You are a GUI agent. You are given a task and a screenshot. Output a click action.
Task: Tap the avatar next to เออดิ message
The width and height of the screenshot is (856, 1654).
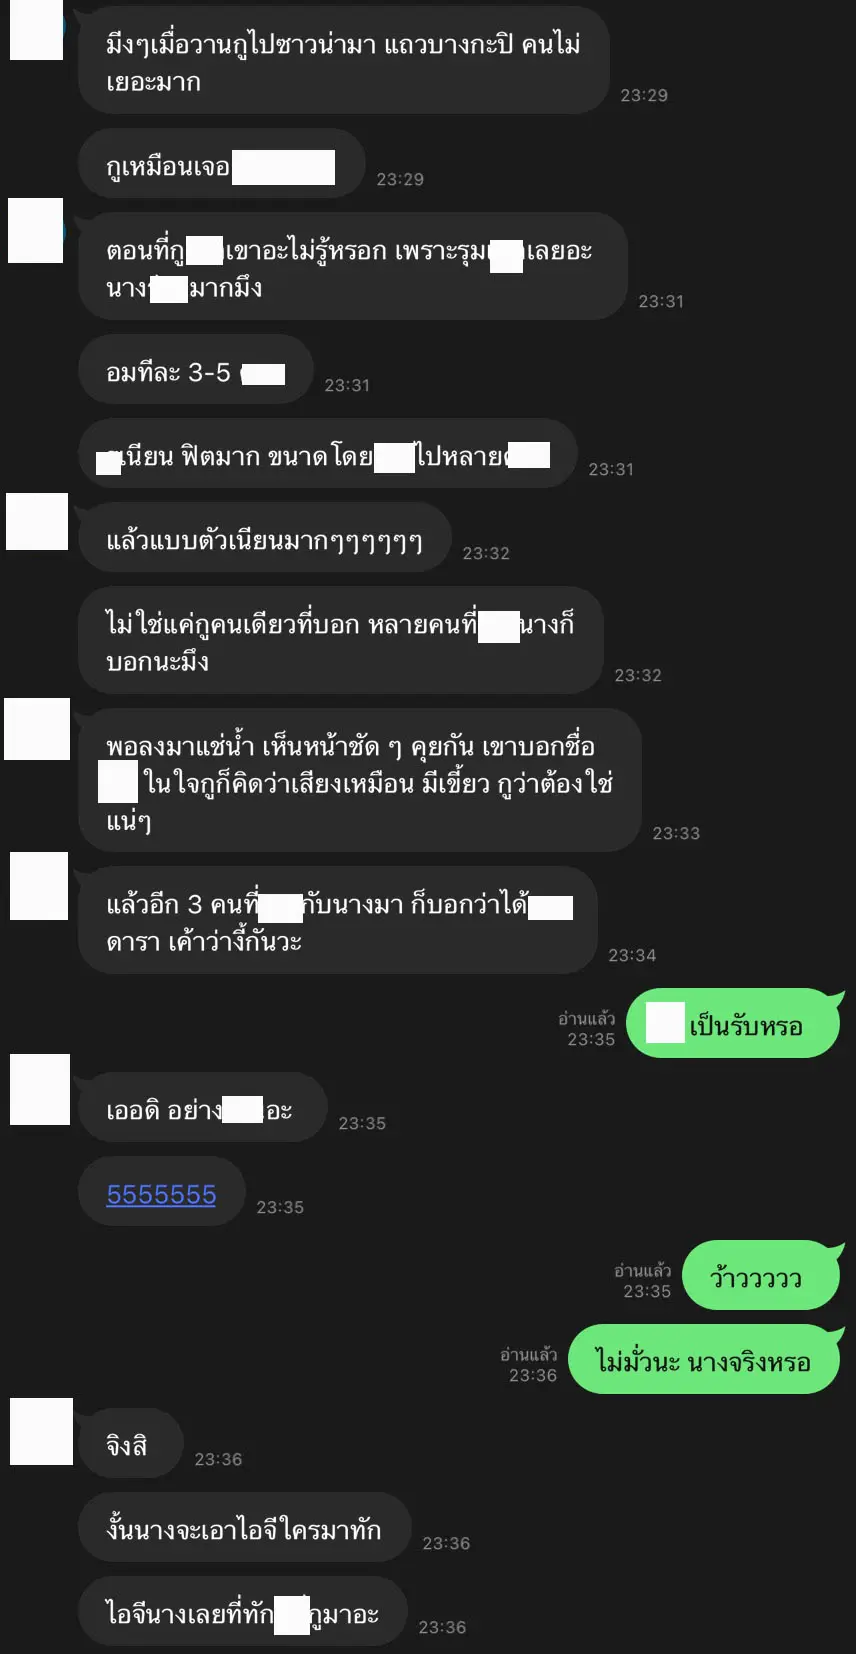[40, 1090]
